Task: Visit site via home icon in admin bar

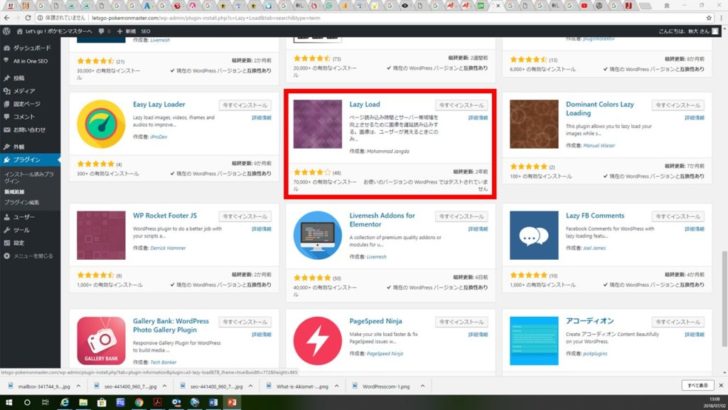Action: pyautogui.click(x=20, y=31)
